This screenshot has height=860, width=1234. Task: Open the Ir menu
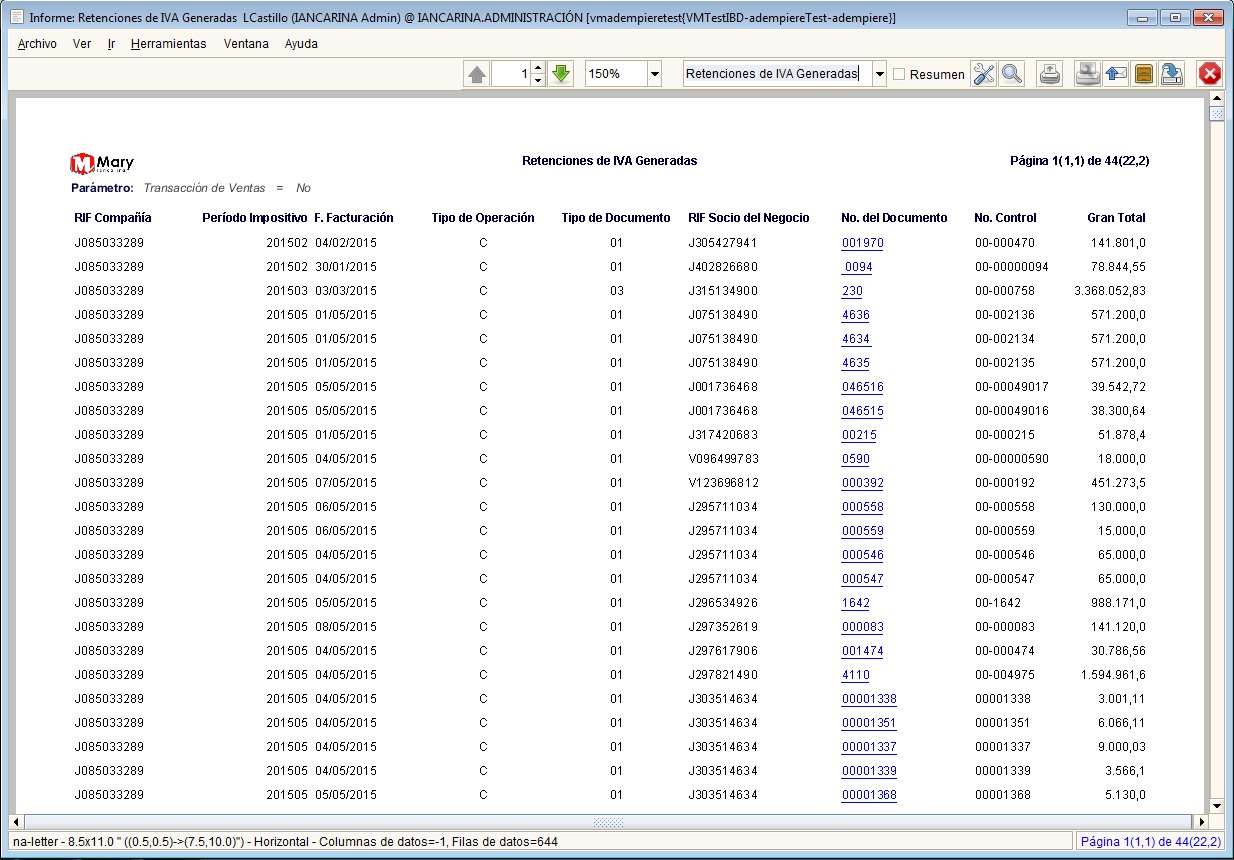[111, 44]
